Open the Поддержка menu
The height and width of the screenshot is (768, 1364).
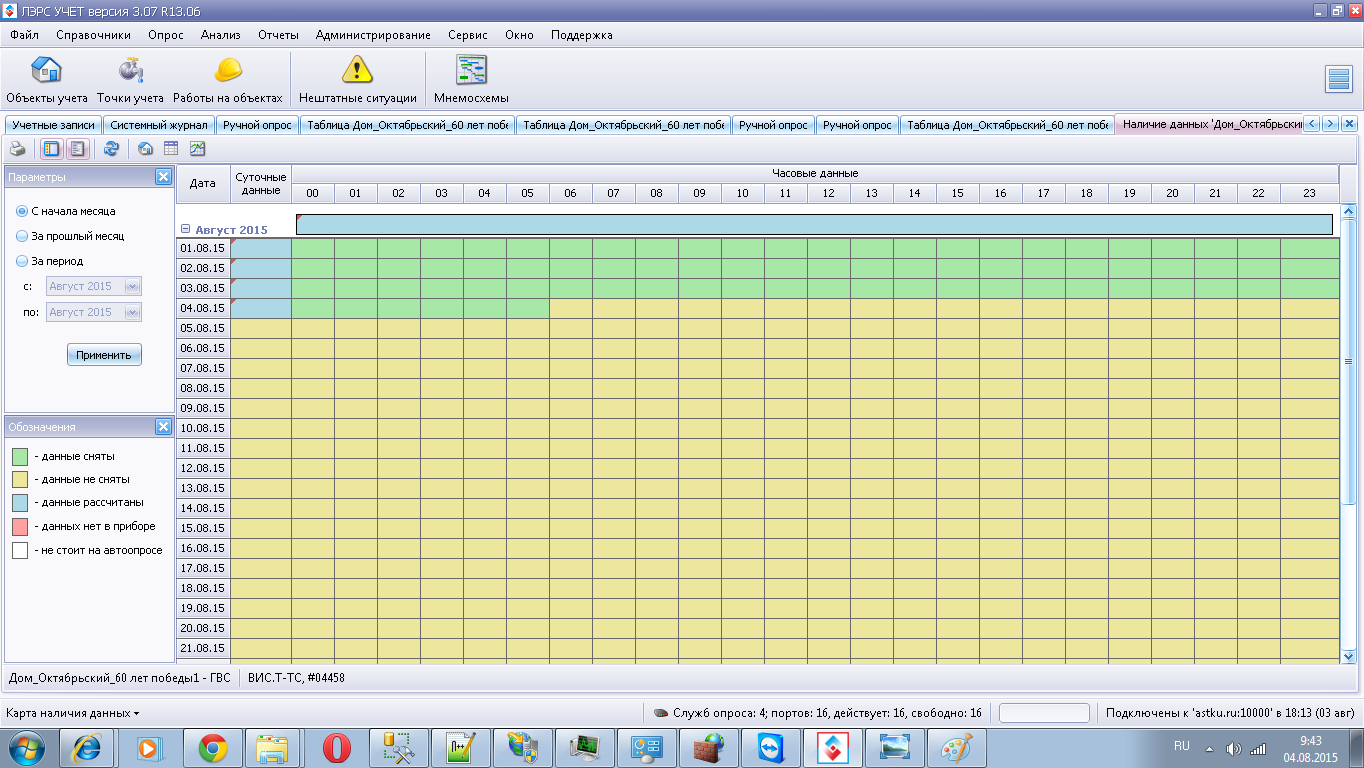tap(582, 35)
